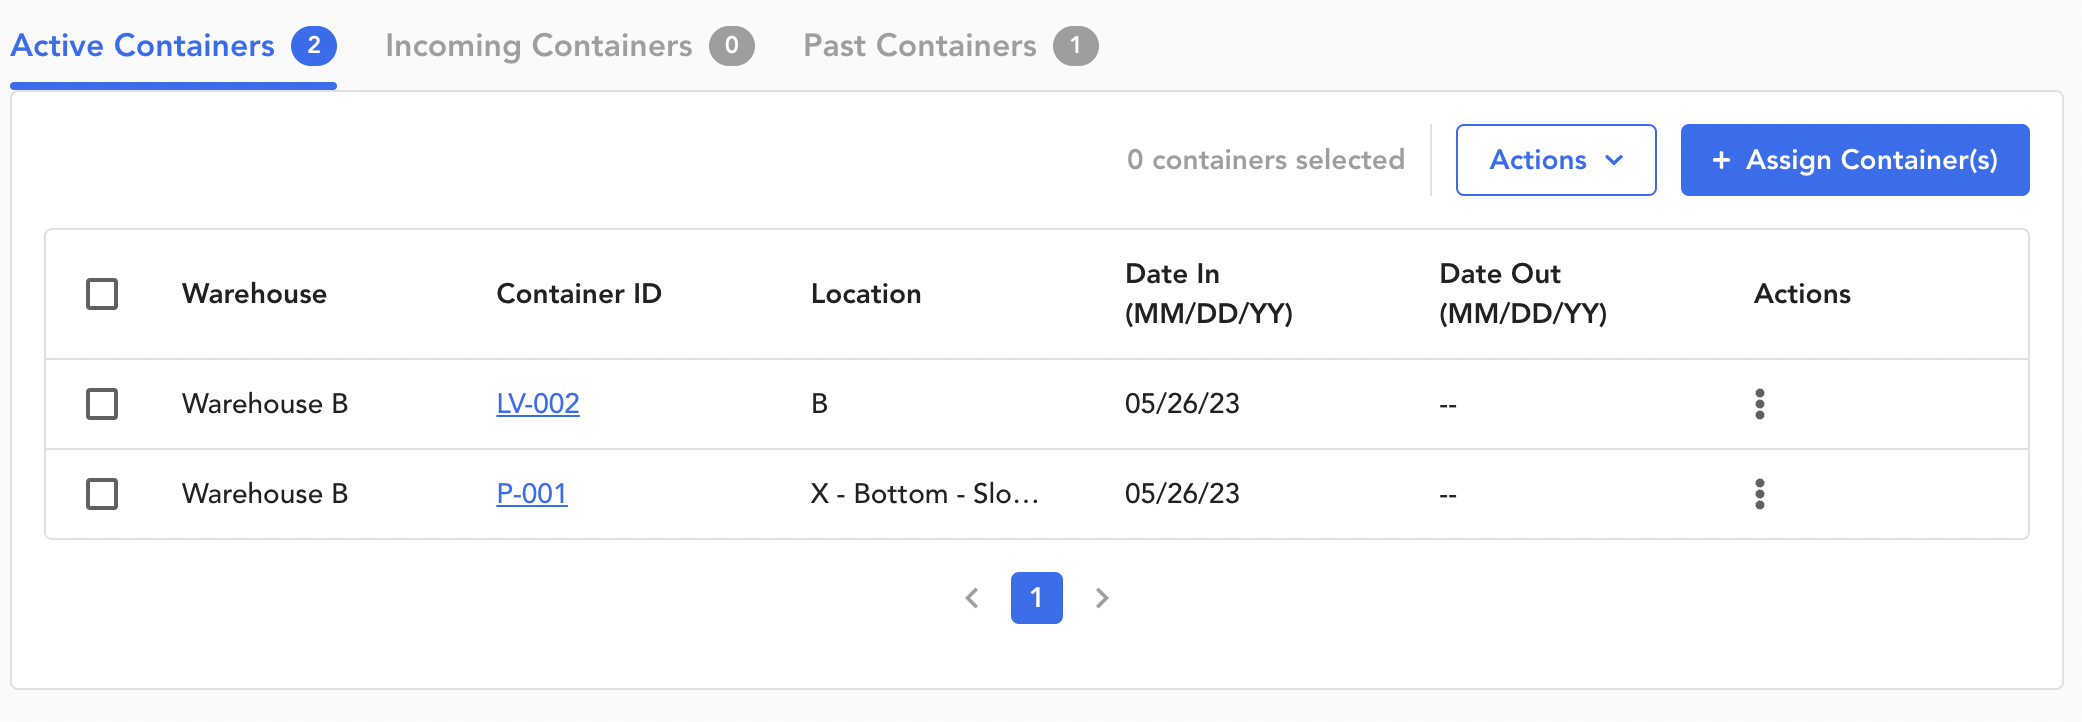
Task: Go to the previous page arrow
Action: pyautogui.click(x=972, y=598)
